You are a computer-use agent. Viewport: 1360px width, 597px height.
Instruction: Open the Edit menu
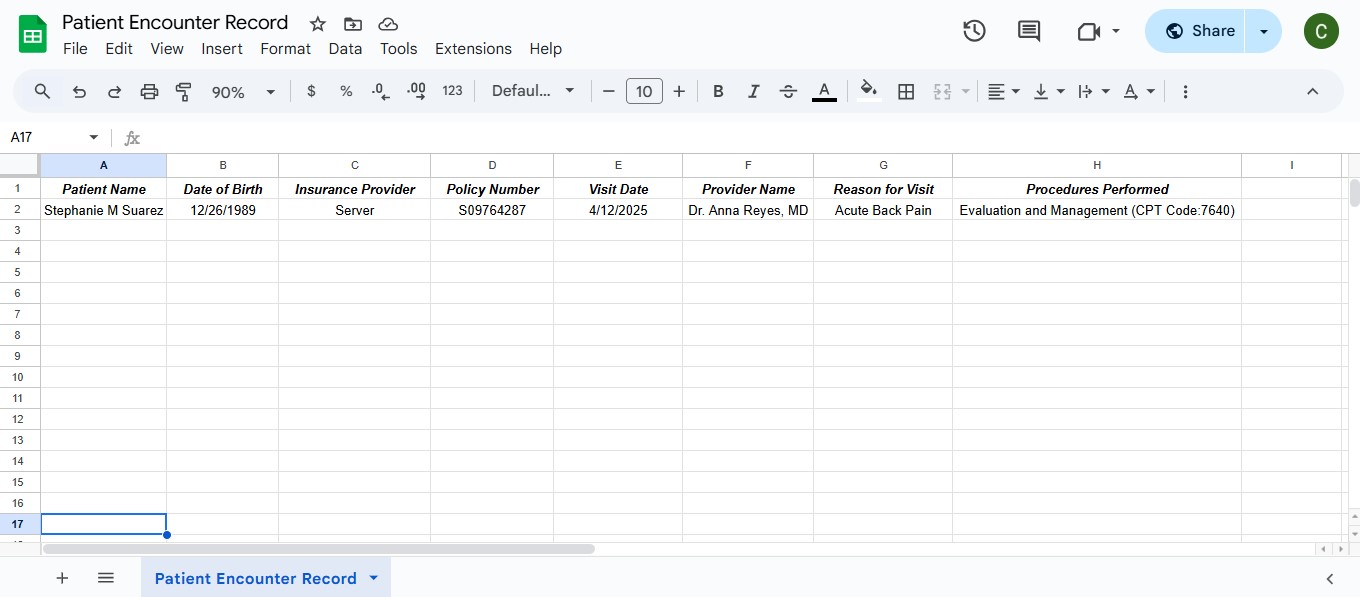coord(119,48)
